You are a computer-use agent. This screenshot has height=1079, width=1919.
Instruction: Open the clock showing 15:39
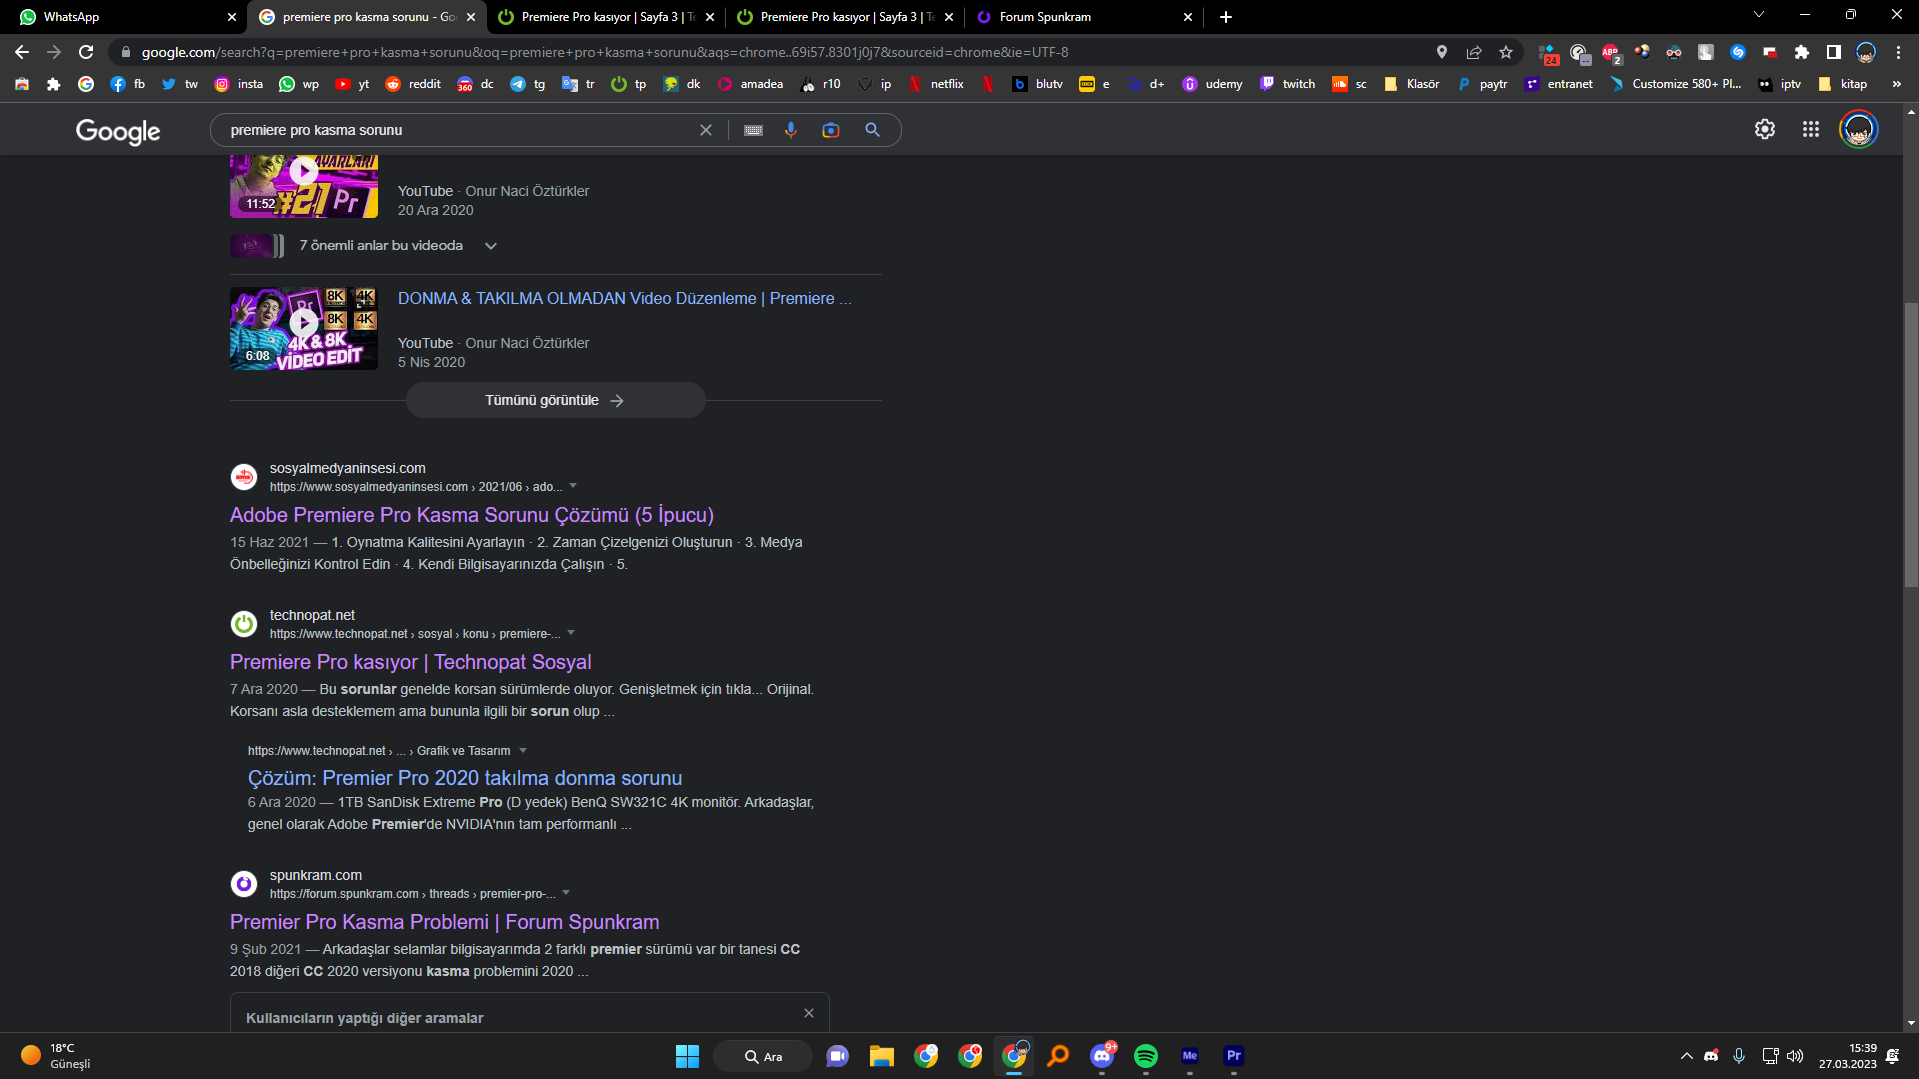1848,1056
